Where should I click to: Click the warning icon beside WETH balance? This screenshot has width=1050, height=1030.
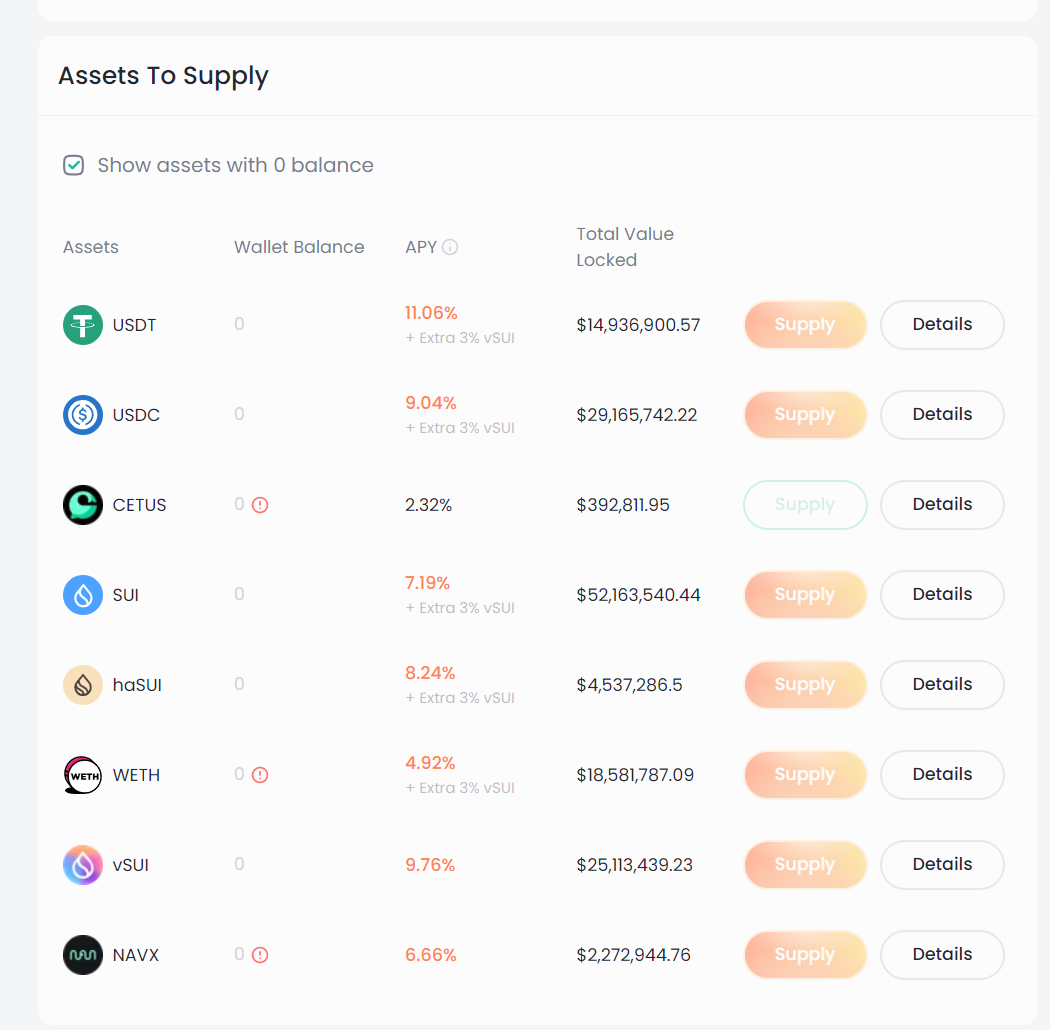[260, 775]
